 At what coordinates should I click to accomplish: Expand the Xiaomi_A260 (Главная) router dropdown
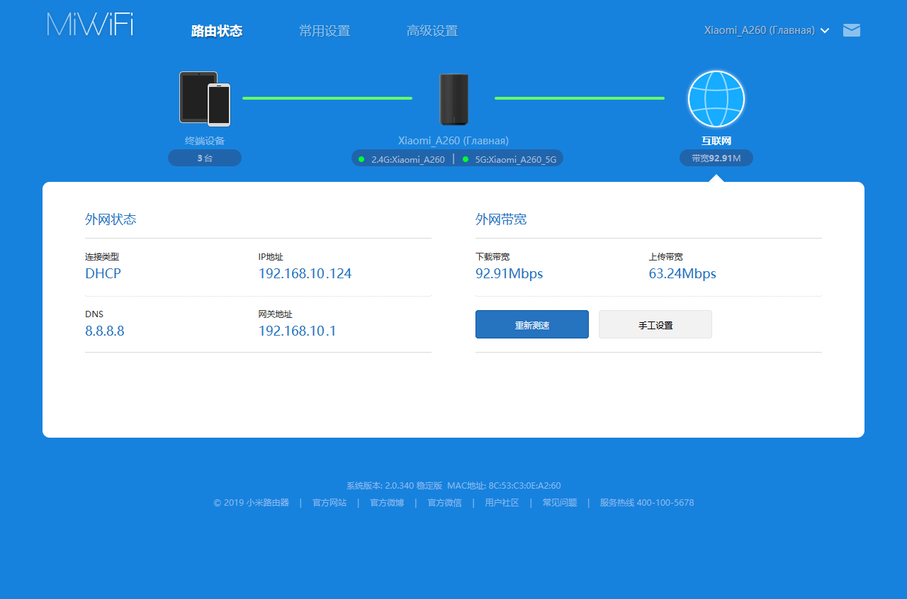tap(766, 30)
